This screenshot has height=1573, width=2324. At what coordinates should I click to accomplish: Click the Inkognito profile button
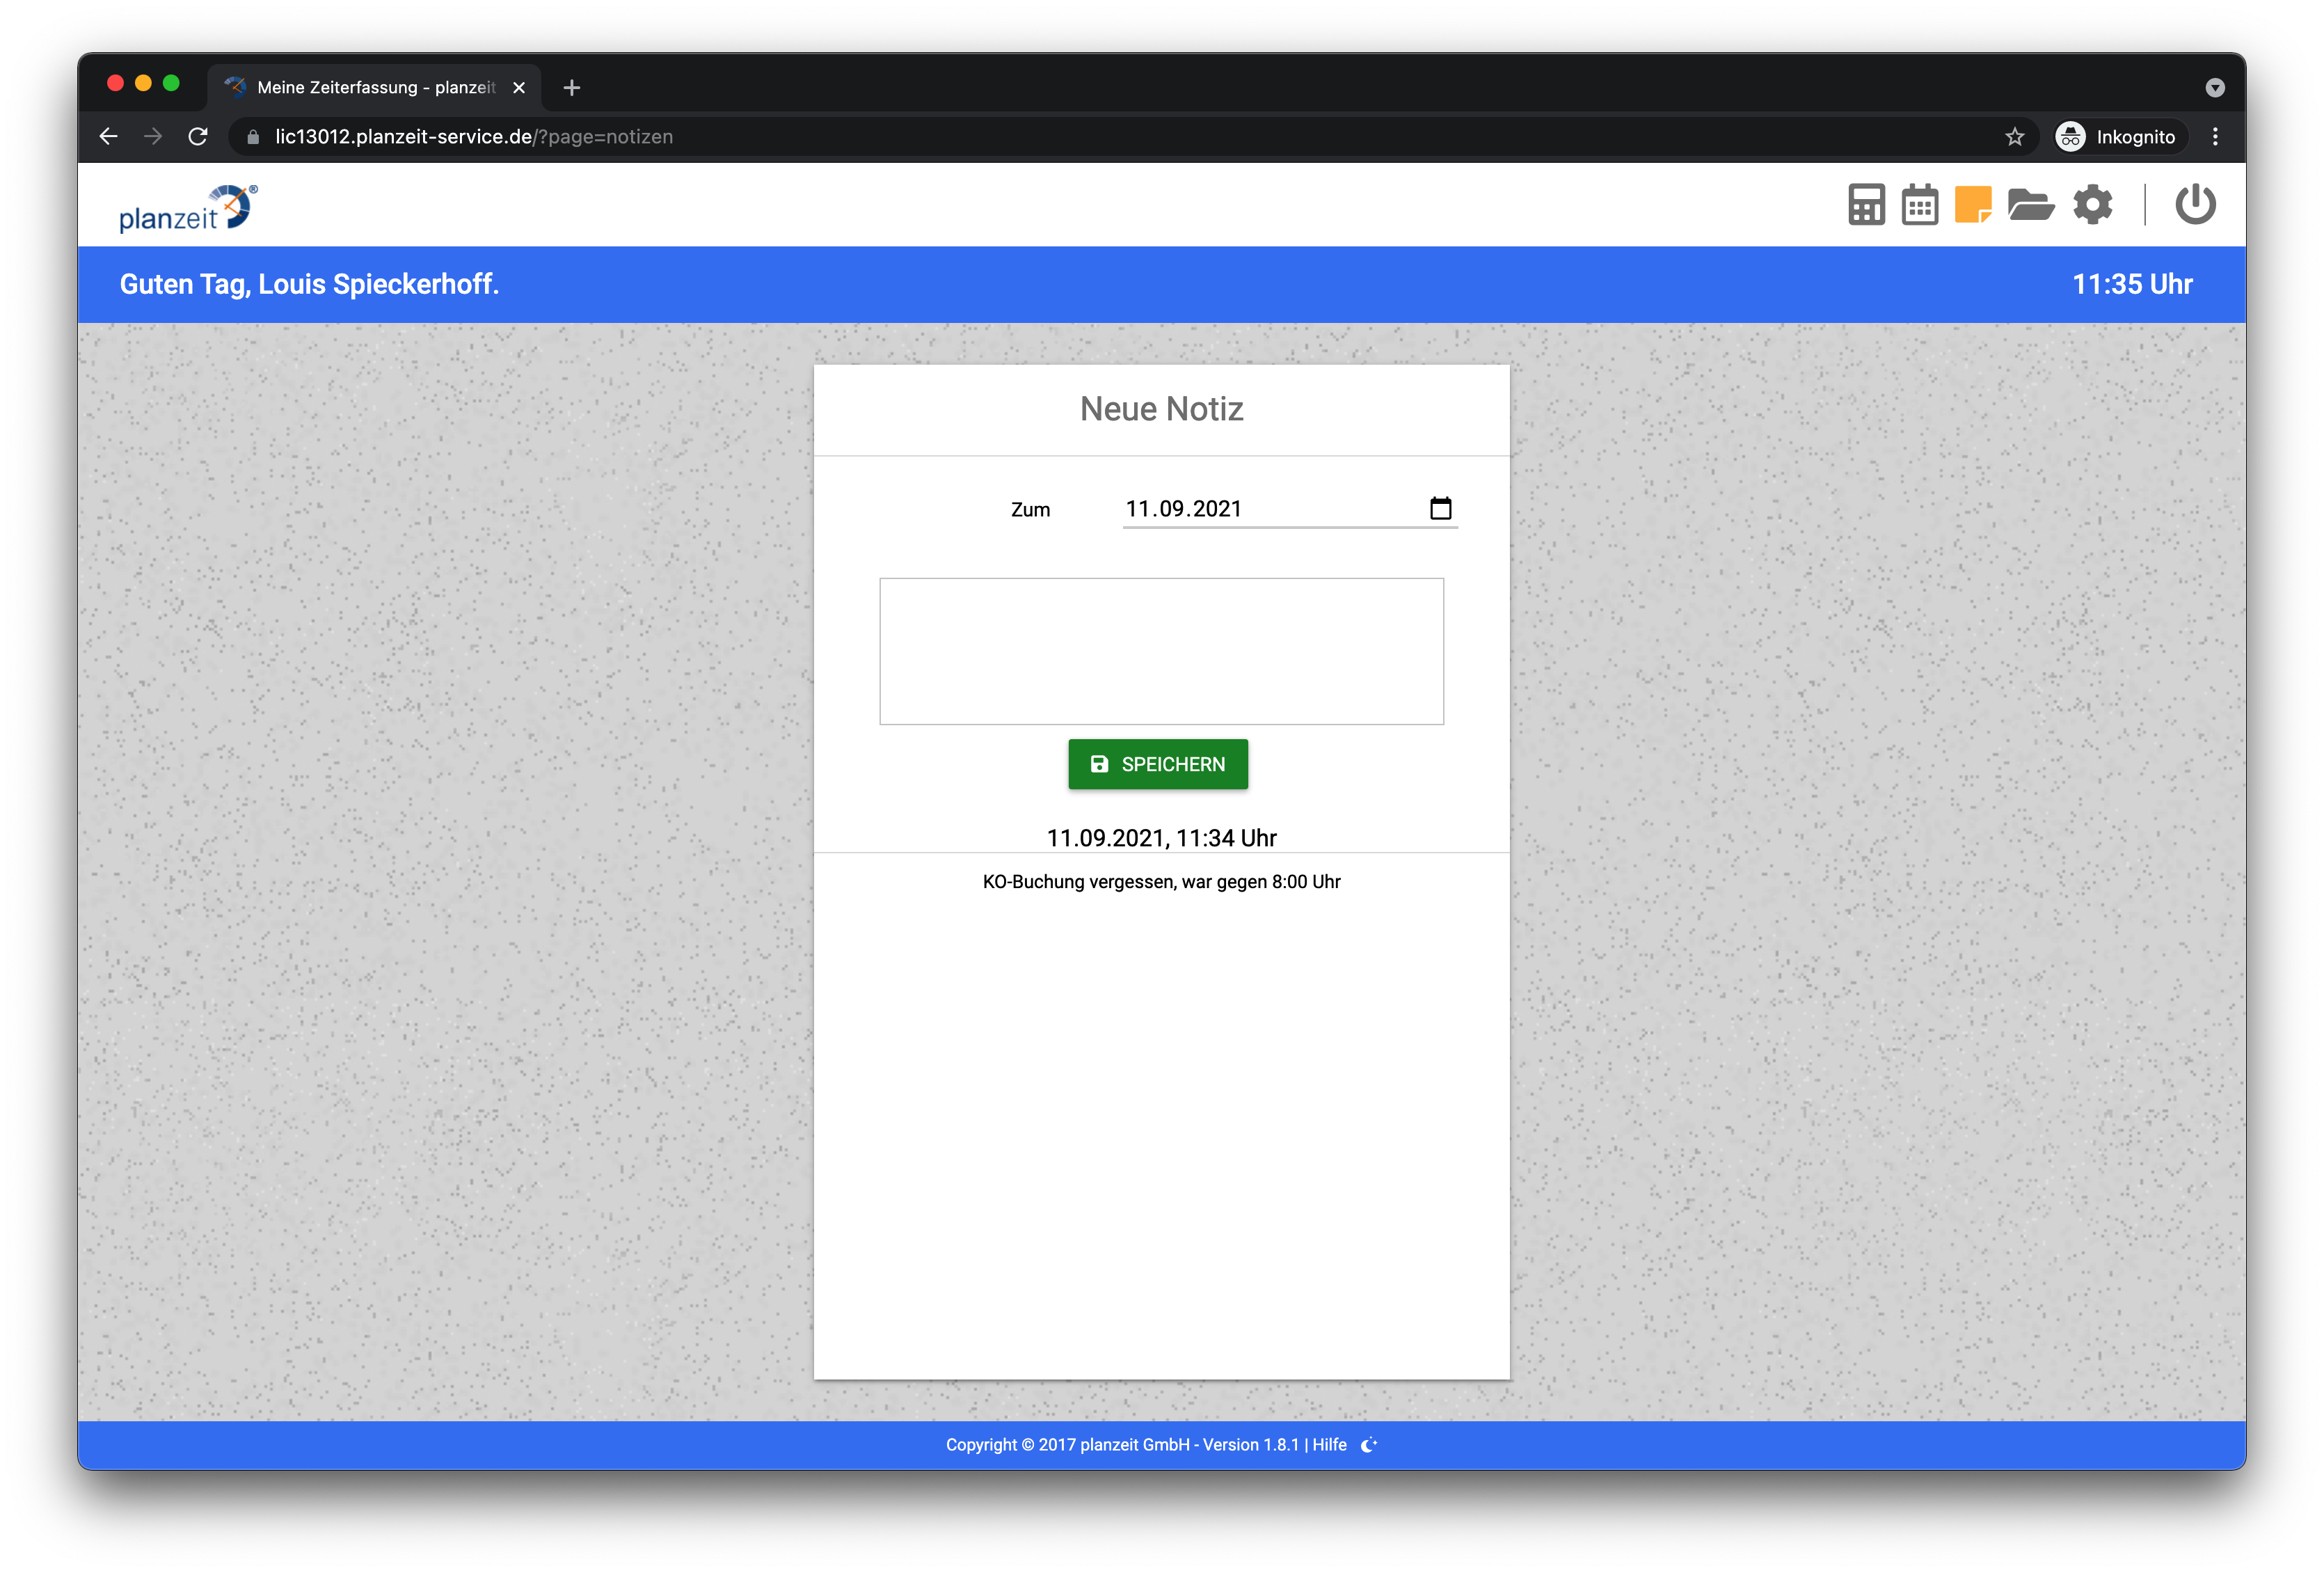point(2117,137)
